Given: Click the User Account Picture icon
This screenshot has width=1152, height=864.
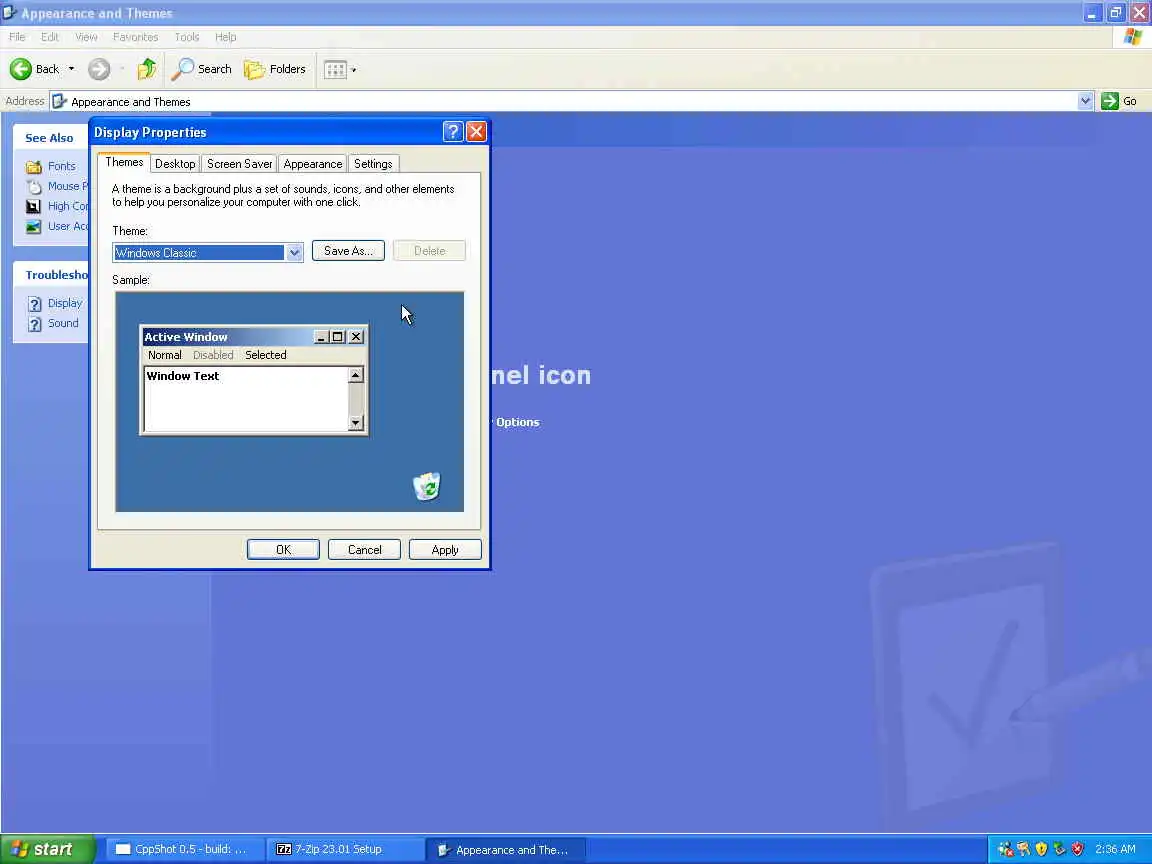Looking at the screenshot, I should [x=34, y=226].
